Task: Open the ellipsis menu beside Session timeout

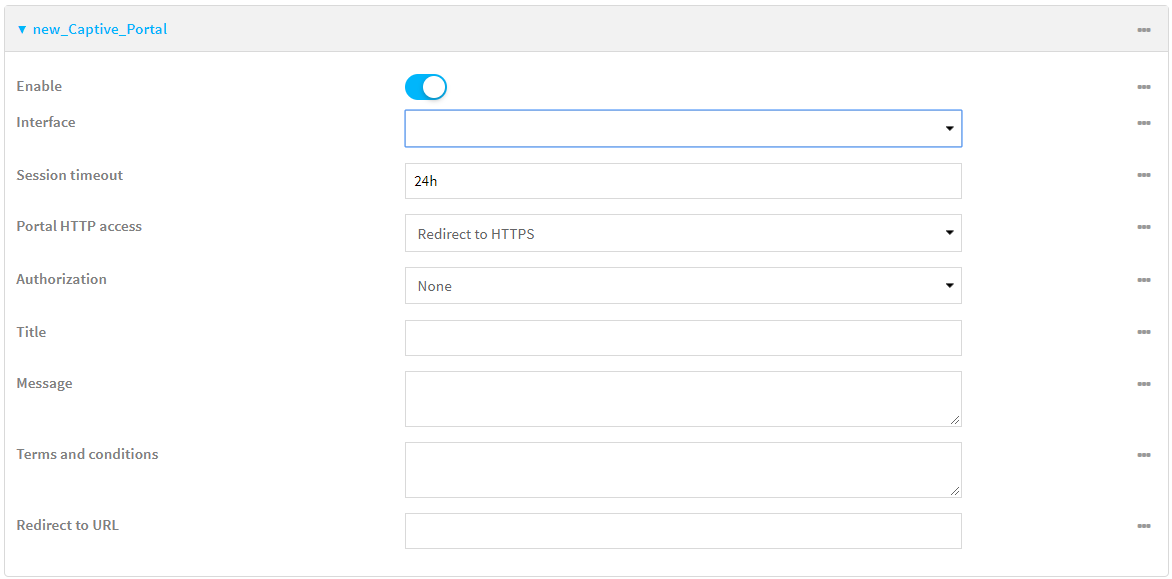Action: pos(1144,175)
